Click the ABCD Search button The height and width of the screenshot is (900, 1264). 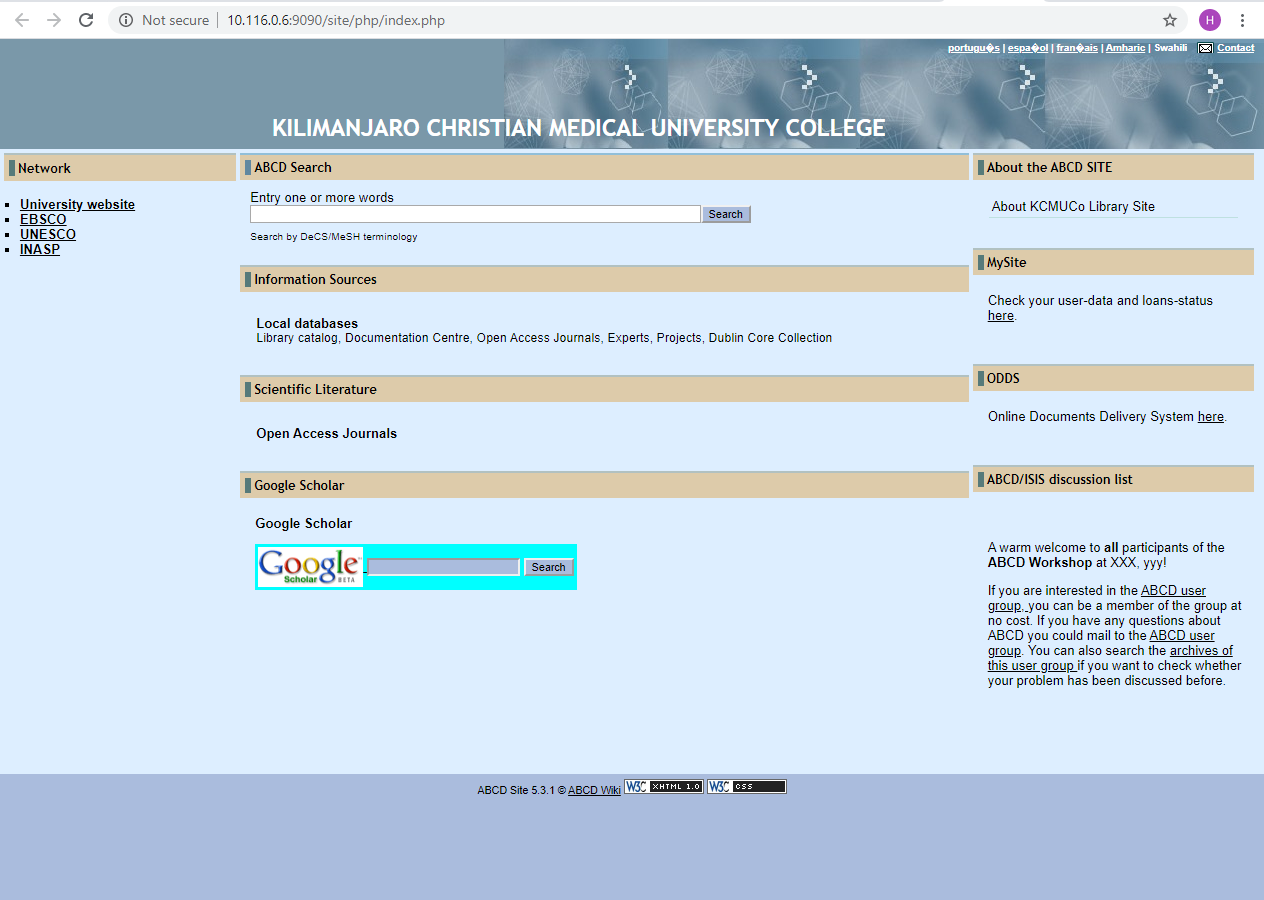[726, 214]
